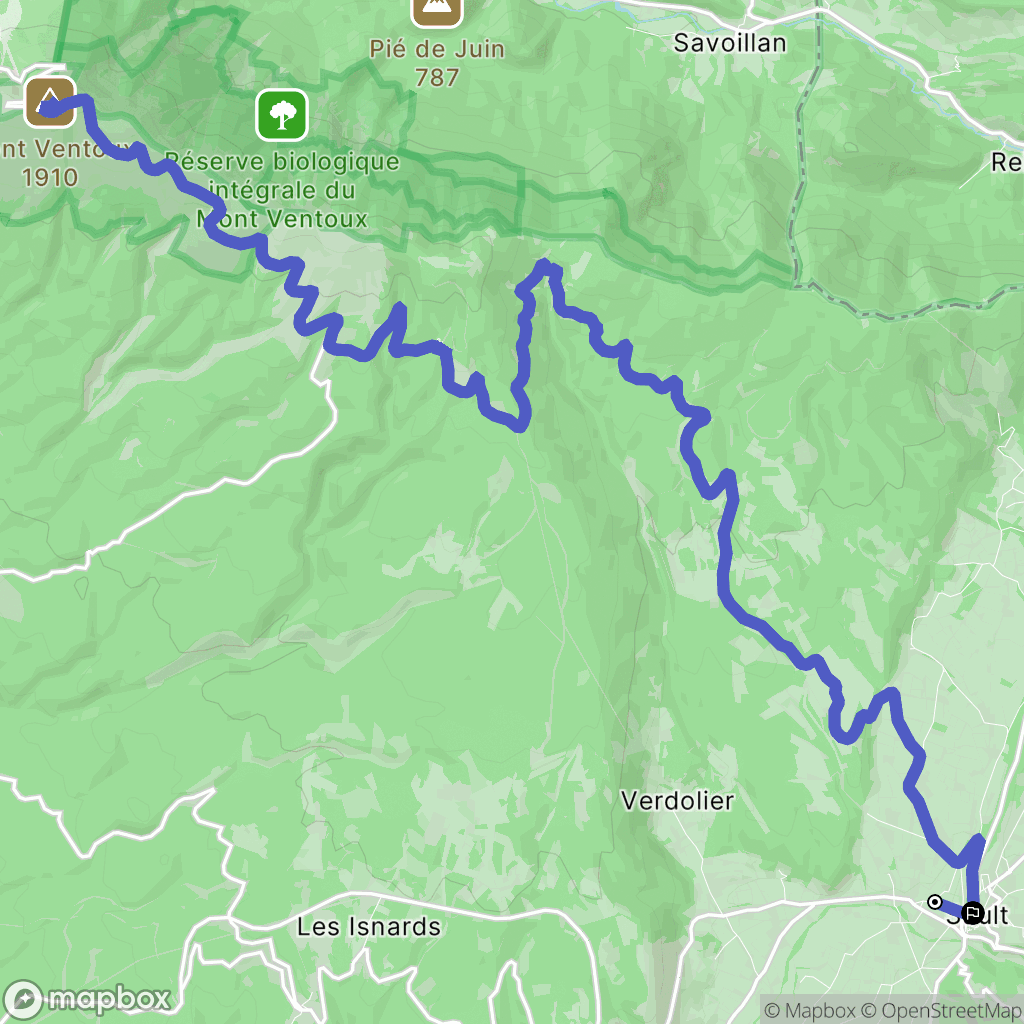The height and width of the screenshot is (1024, 1024).
Task: Select the Verdolier place label
Action: click(x=677, y=801)
